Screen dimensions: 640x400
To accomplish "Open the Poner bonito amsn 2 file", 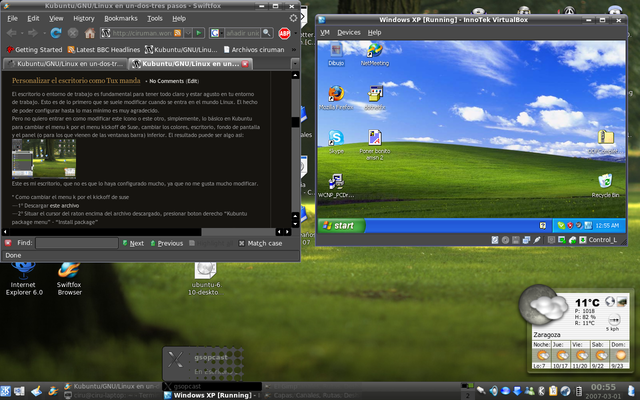I will pyautogui.click(x=375, y=144).
